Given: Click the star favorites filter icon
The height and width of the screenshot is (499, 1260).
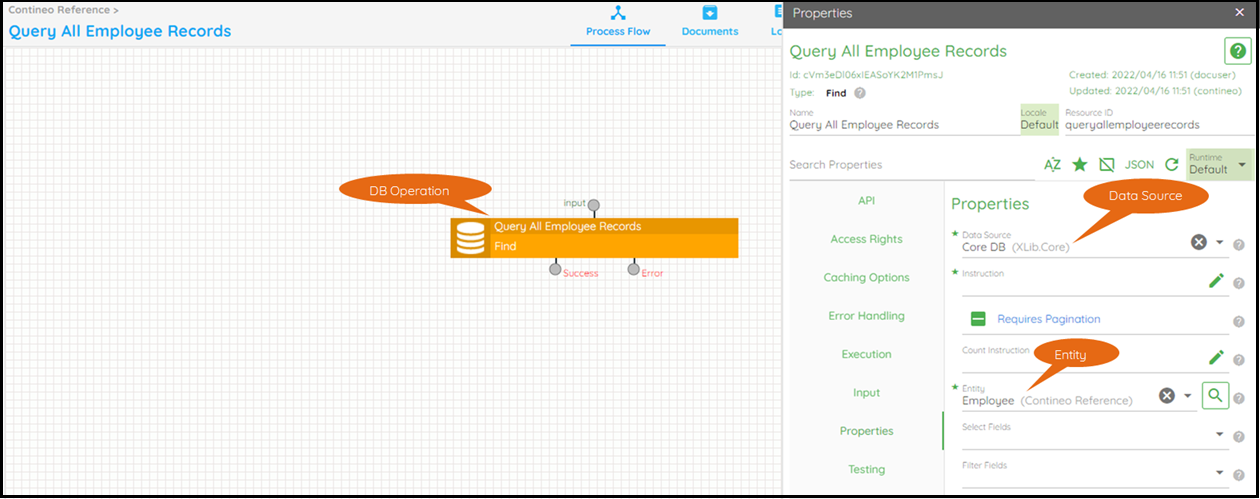Looking at the screenshot, I should click(1080, 165).
